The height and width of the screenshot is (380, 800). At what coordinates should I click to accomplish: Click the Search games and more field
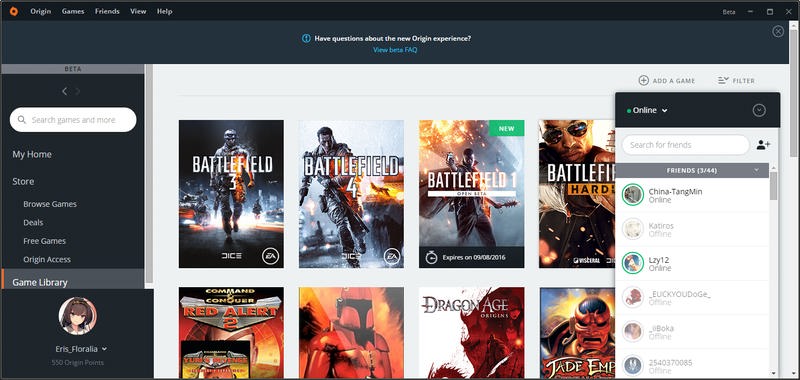[x=73, y=120]
